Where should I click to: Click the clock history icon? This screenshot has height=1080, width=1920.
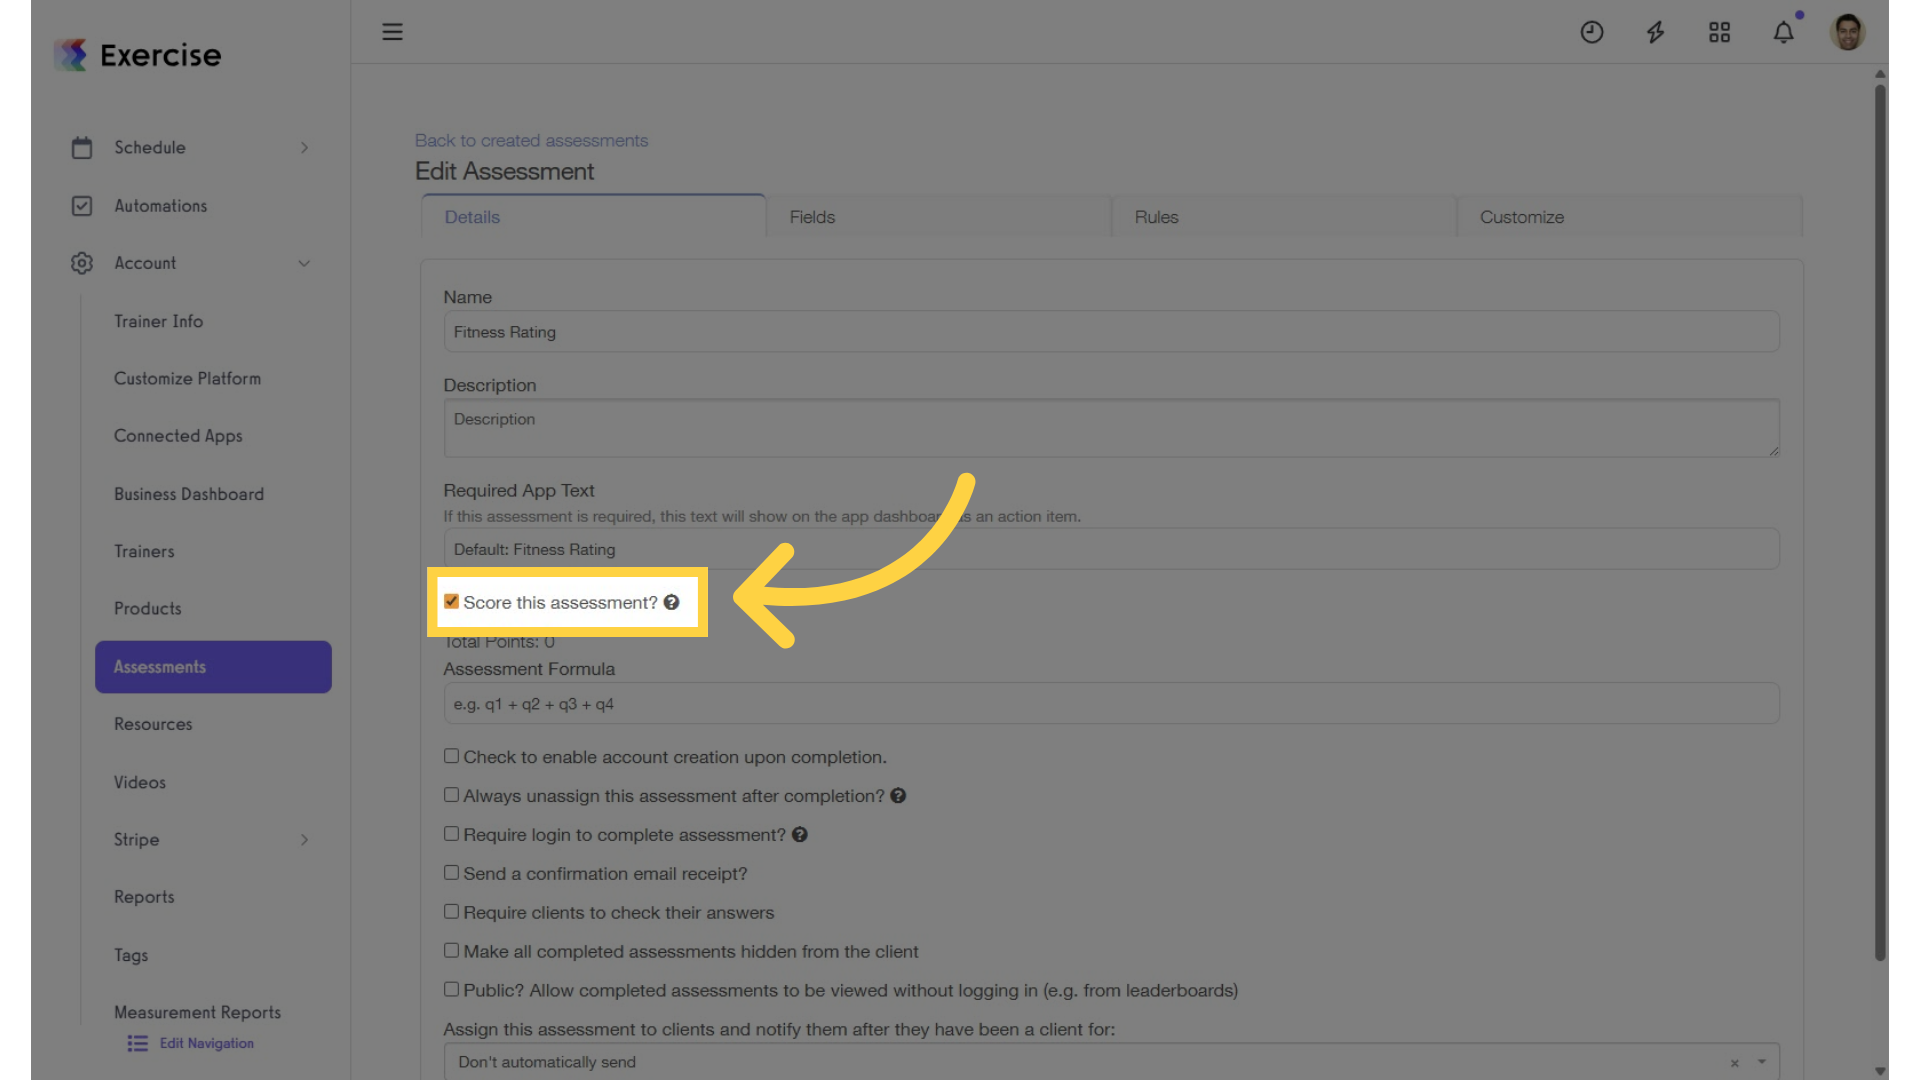pos(1592,32)
